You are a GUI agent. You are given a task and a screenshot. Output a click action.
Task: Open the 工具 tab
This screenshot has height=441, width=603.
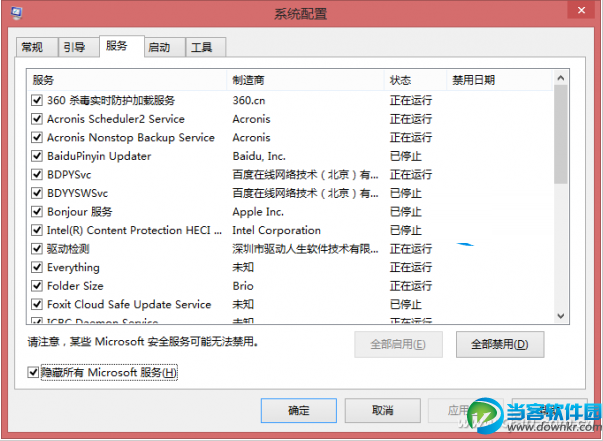coord(205,47)
